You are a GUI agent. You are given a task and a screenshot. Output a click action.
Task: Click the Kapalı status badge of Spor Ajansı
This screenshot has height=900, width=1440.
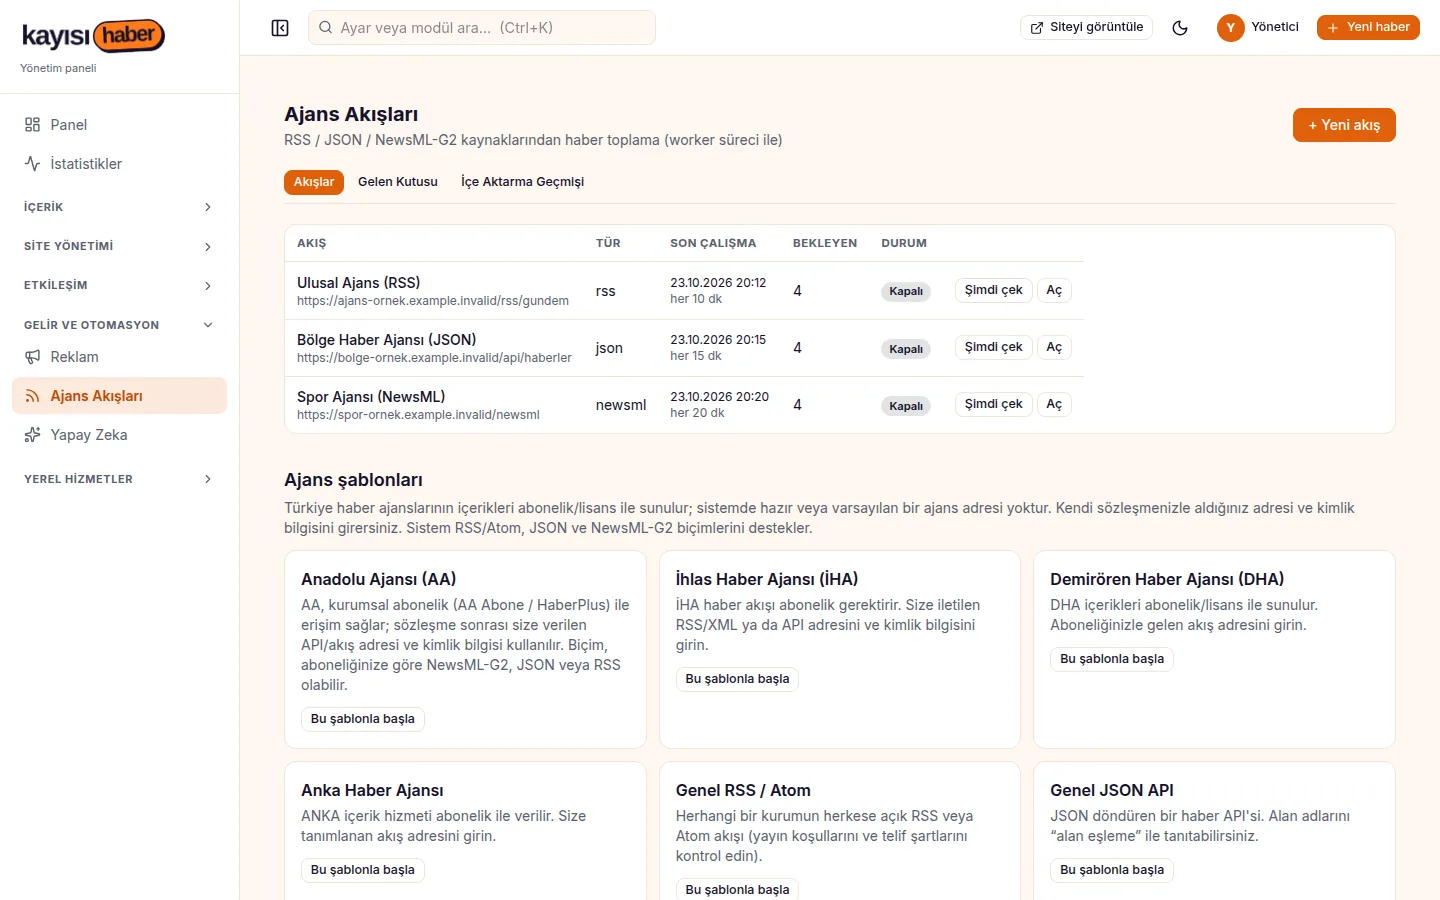[x=906, y=406]
